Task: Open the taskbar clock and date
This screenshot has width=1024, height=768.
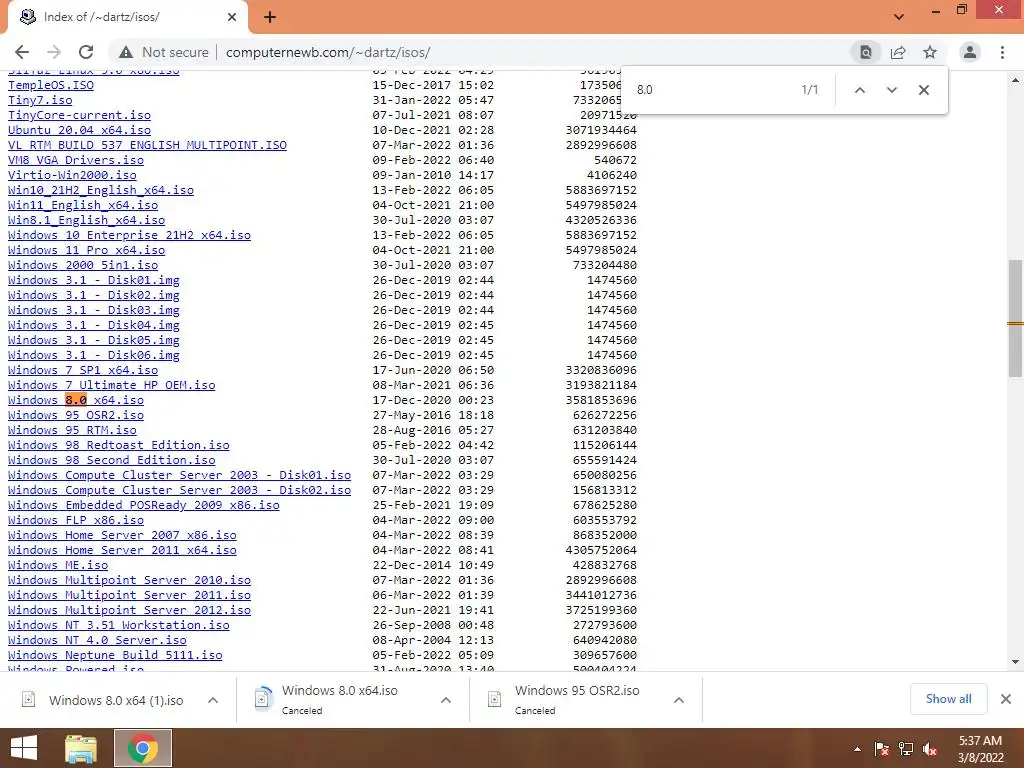Action: click(x=980, y=749)
